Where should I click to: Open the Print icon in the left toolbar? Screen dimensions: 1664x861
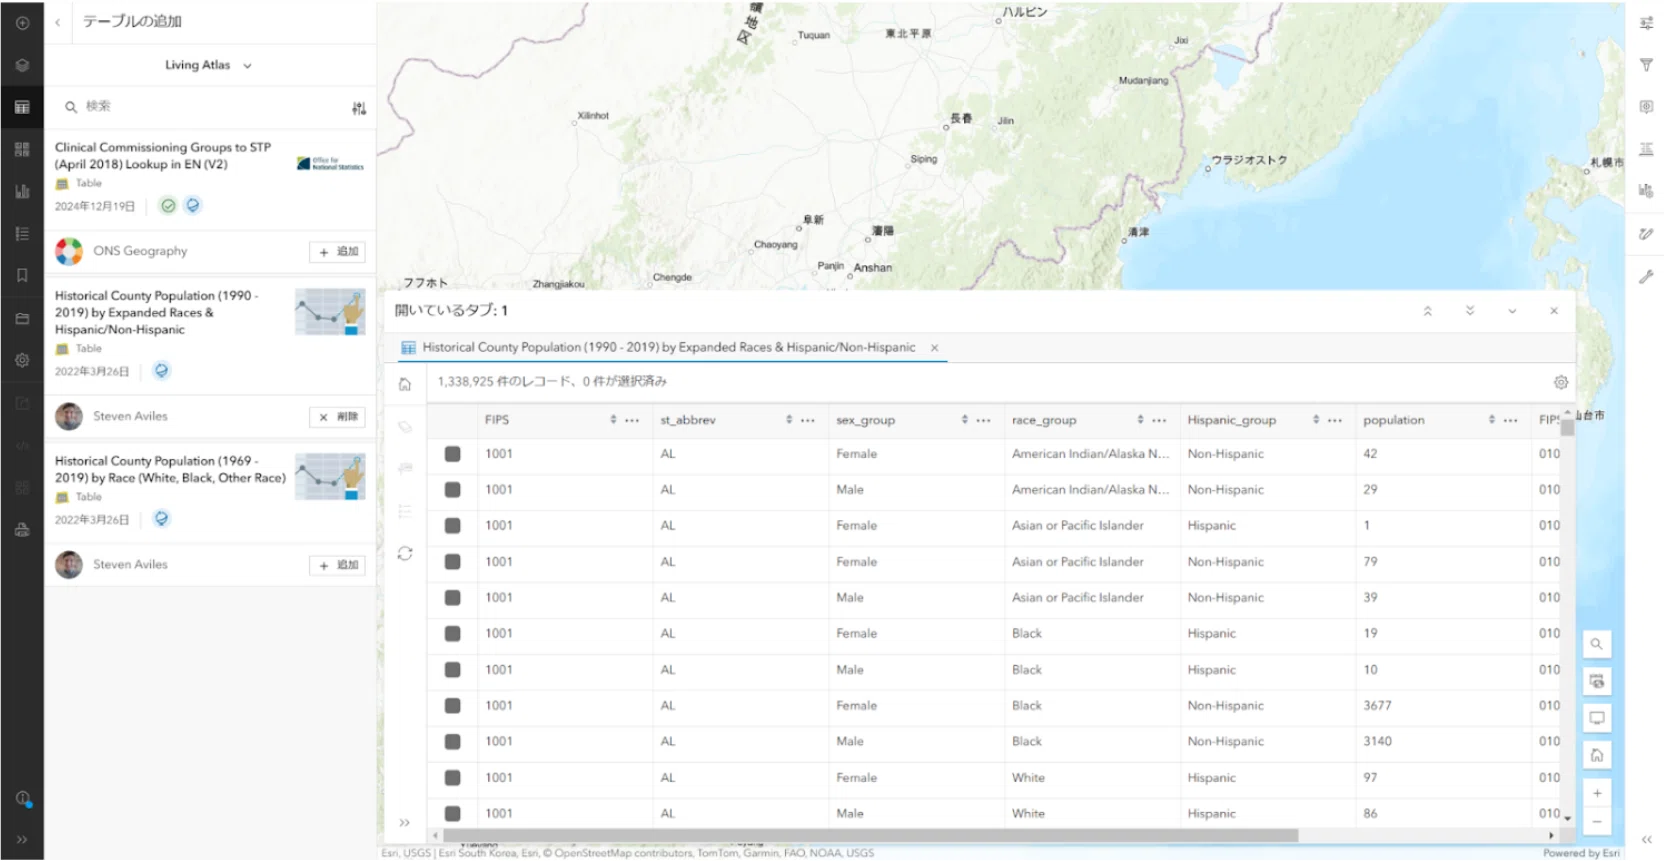(x=22, y=530)
